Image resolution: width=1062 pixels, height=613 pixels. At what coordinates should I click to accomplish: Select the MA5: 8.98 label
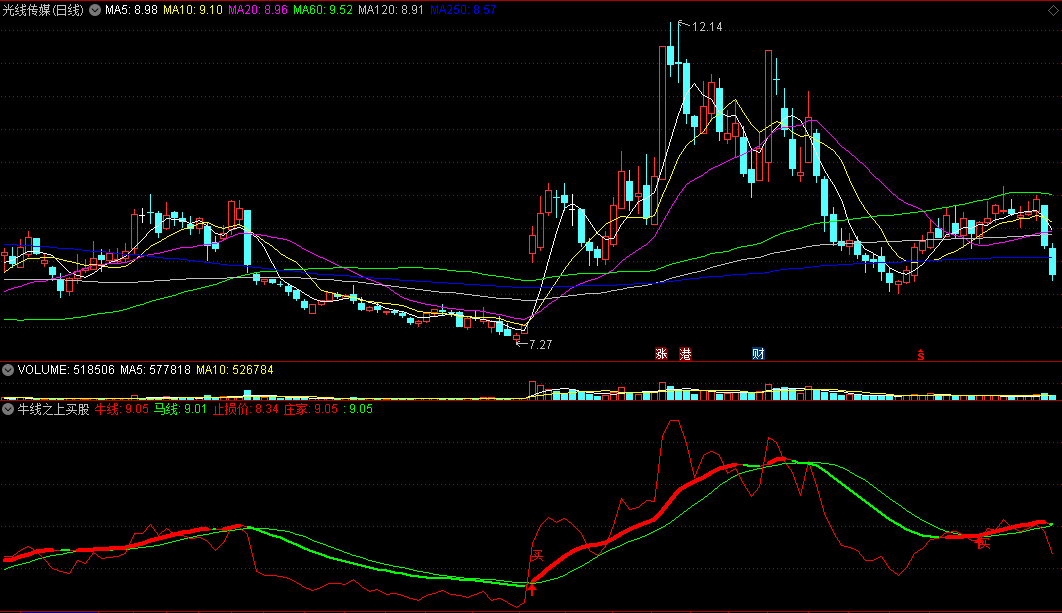coord(131,10)
